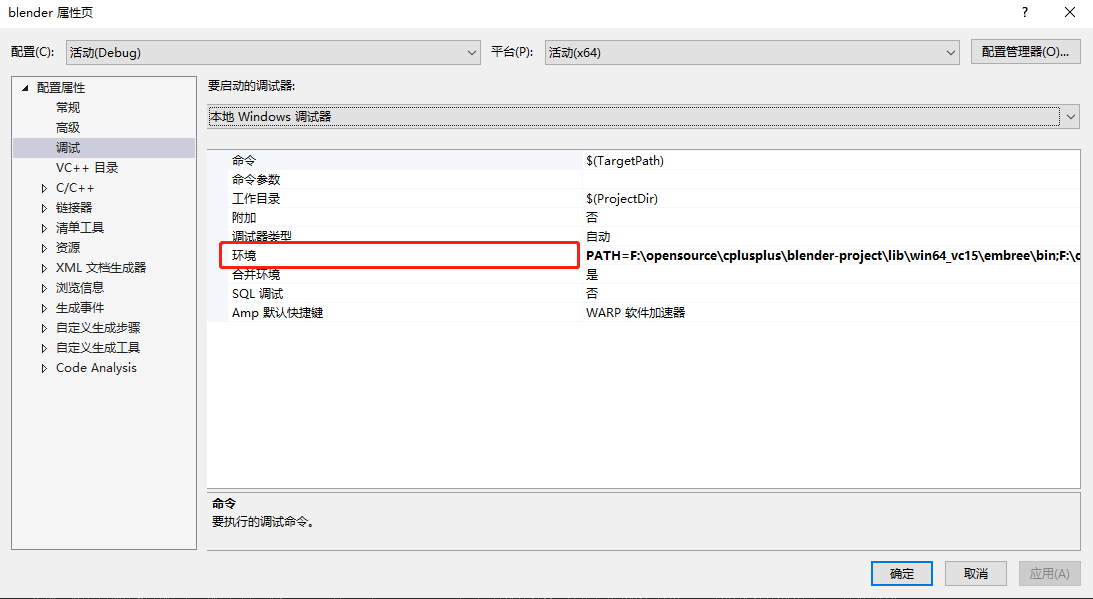This screenshot has width=1093, height=599.
Task: Click the 自动 debugger type value
Action: pyautogui.click(x=598, y=236)
